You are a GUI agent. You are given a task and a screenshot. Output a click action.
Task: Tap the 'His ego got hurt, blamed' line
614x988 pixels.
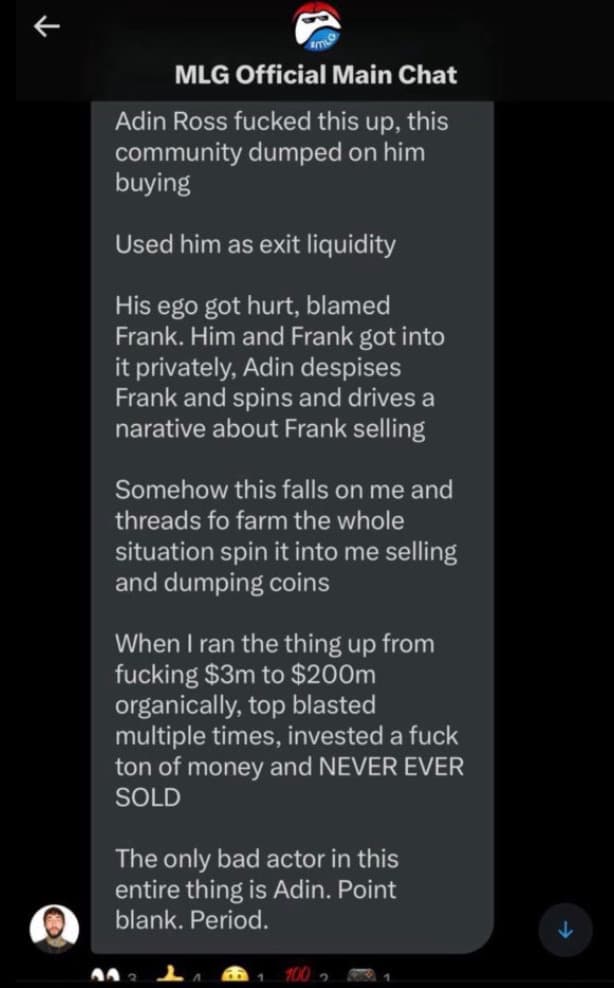pos(252,305)
